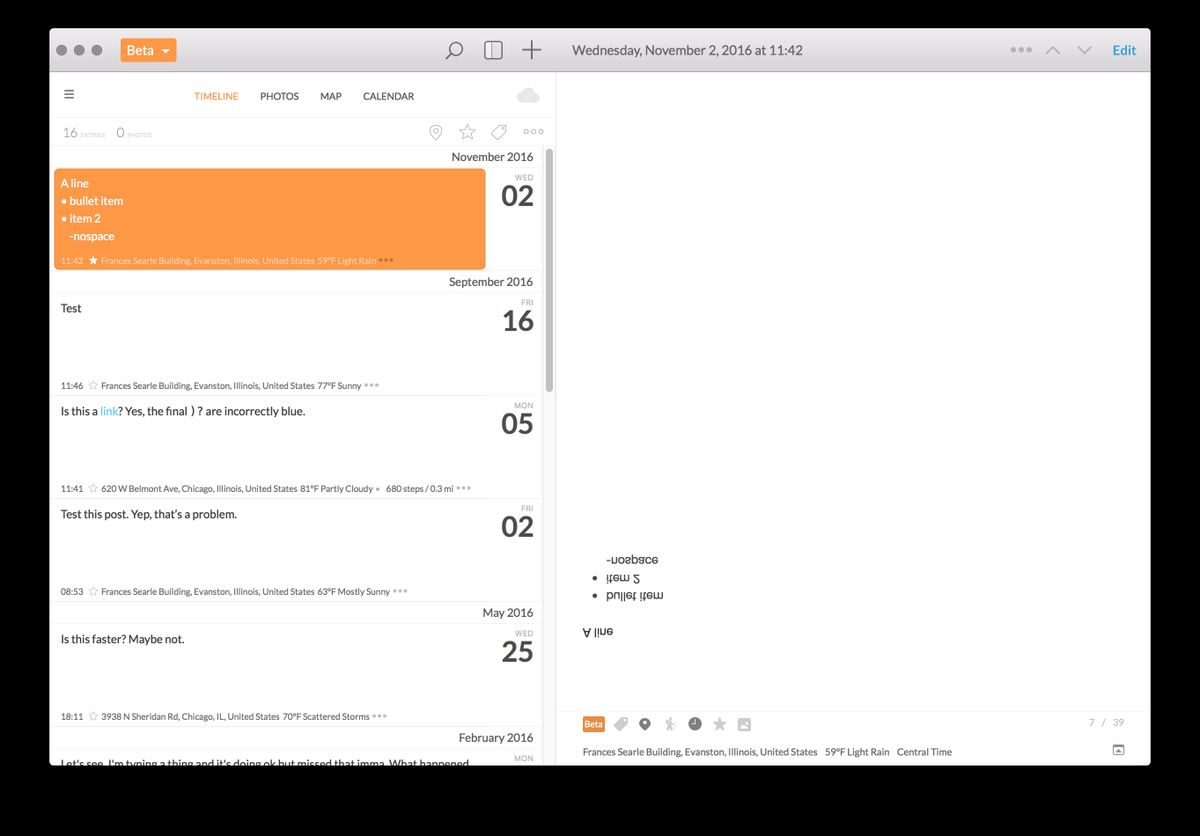Click the timeline list scrollbar
Viewport: 1200px width, 836px height.
(549, 270)
